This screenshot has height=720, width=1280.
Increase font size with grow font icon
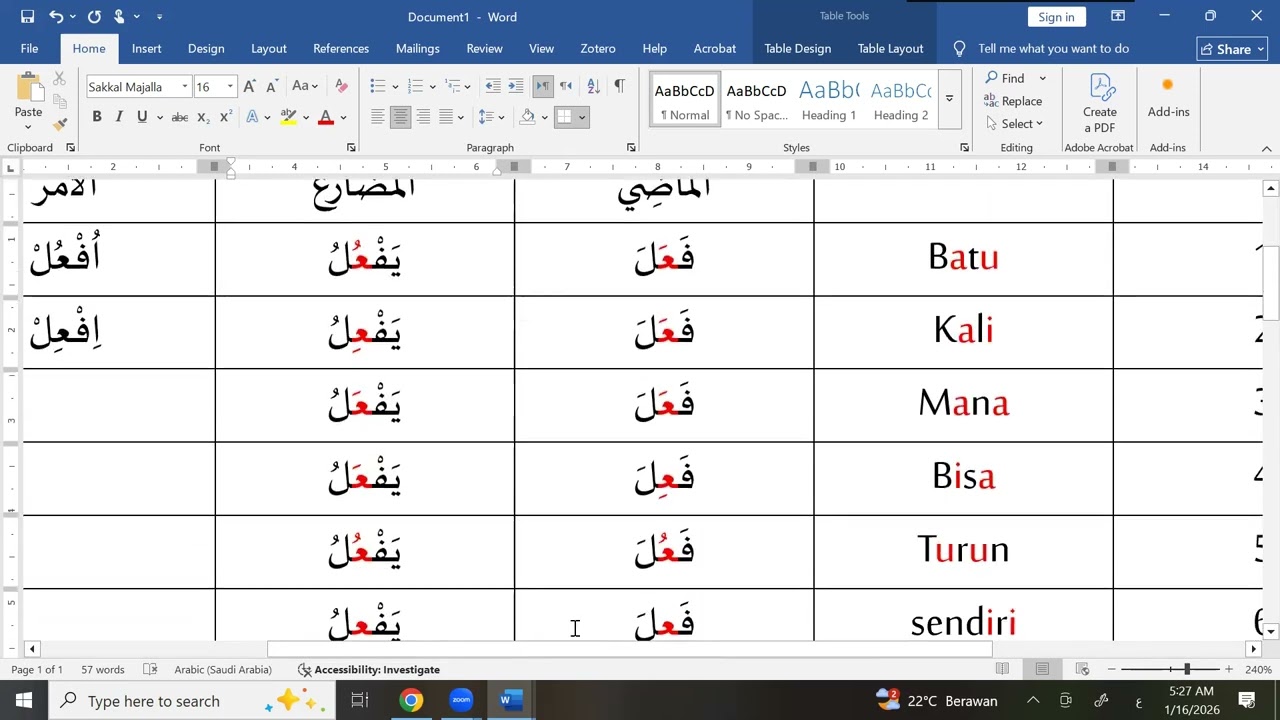[x=249, y=87]
